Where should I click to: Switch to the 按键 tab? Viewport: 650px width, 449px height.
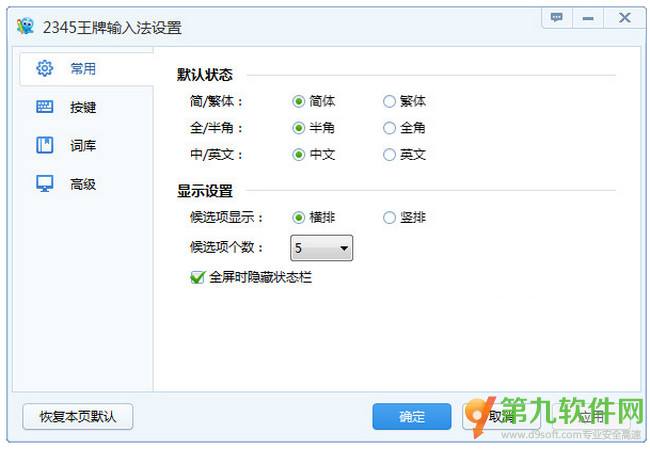[87, 107]
